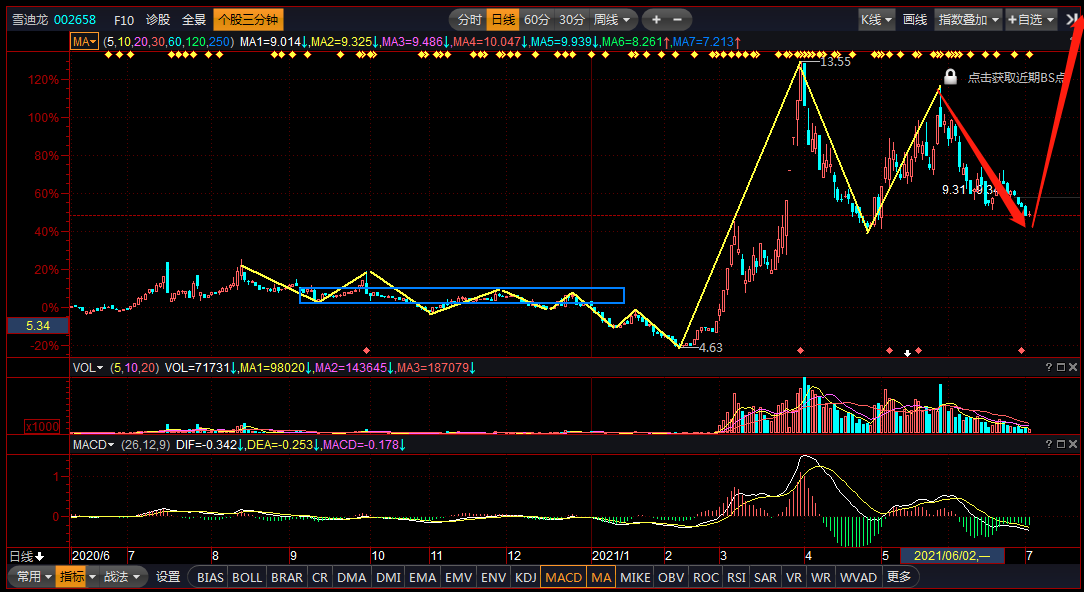This screenshot has height=592, width=1084.
Task: Click the lock icon for BS points
Action: pos(951,77)
